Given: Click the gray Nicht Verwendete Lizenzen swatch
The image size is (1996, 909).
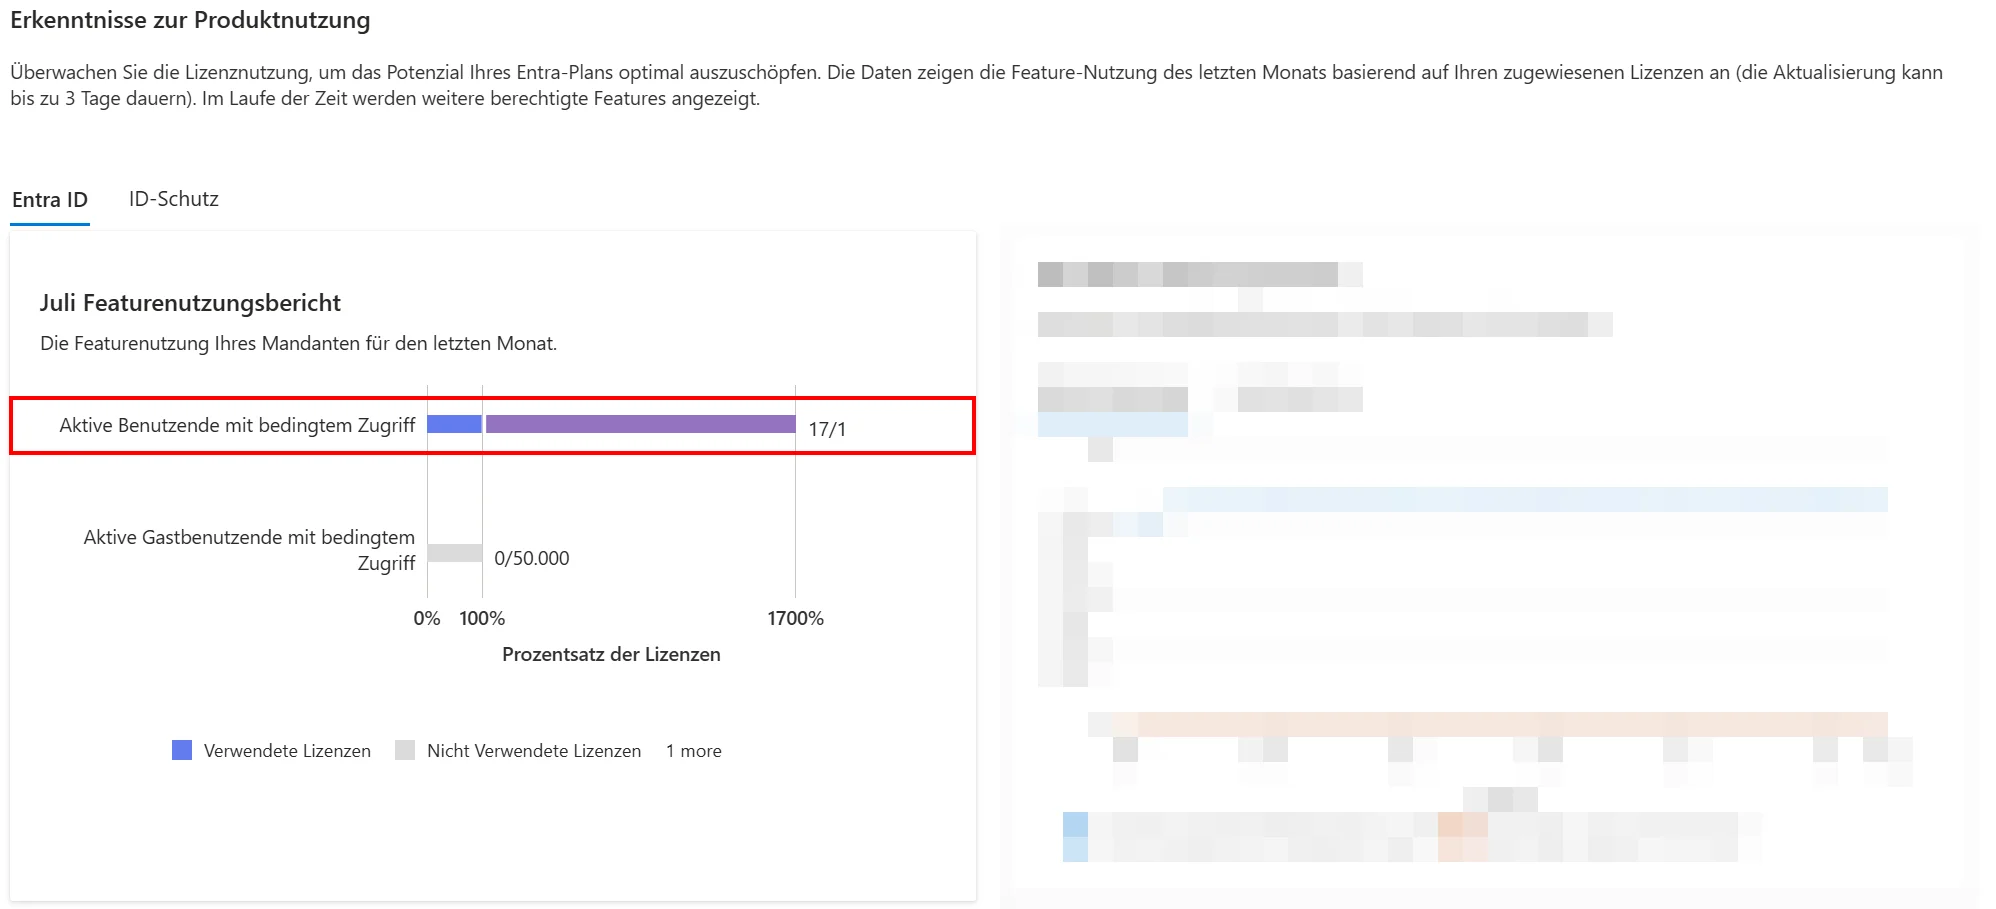Looking at the screenshot, I should [x=405, y=750].
